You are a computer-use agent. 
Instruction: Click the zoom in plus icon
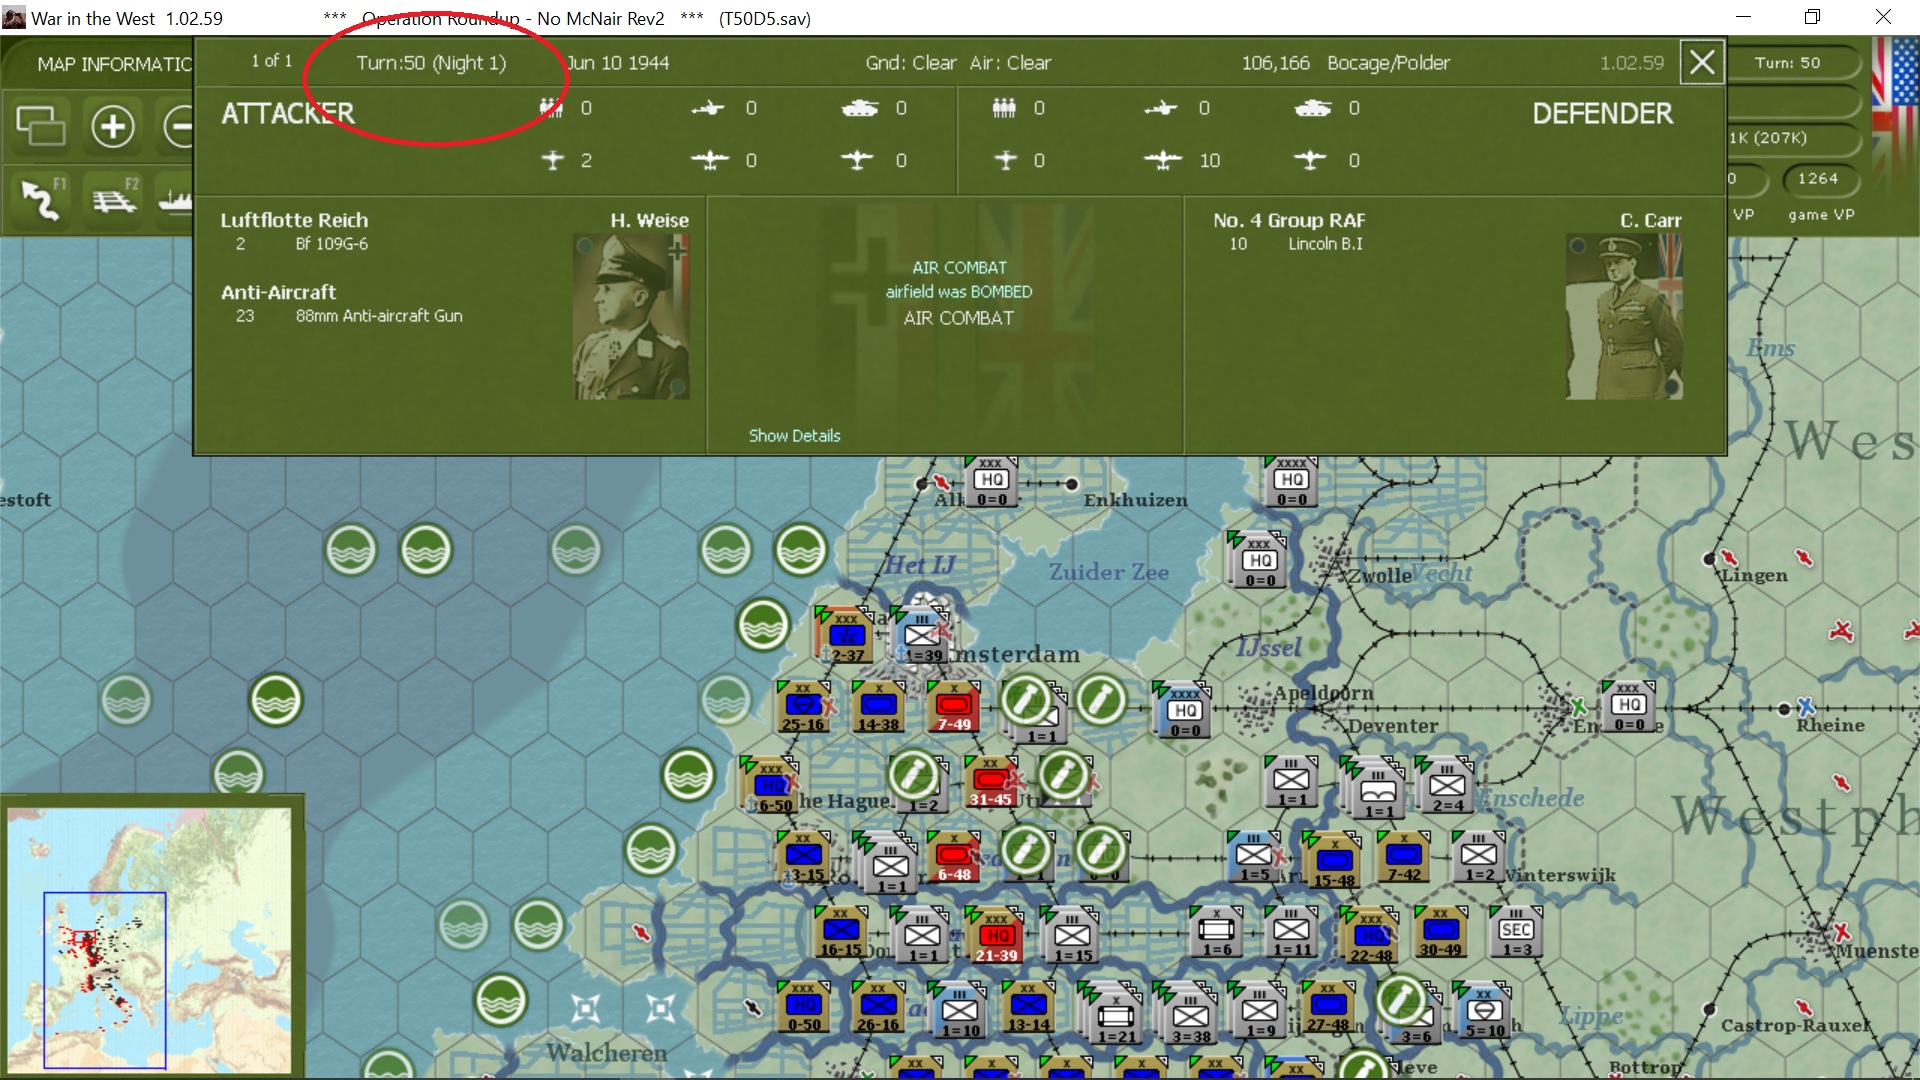(113, 126)
